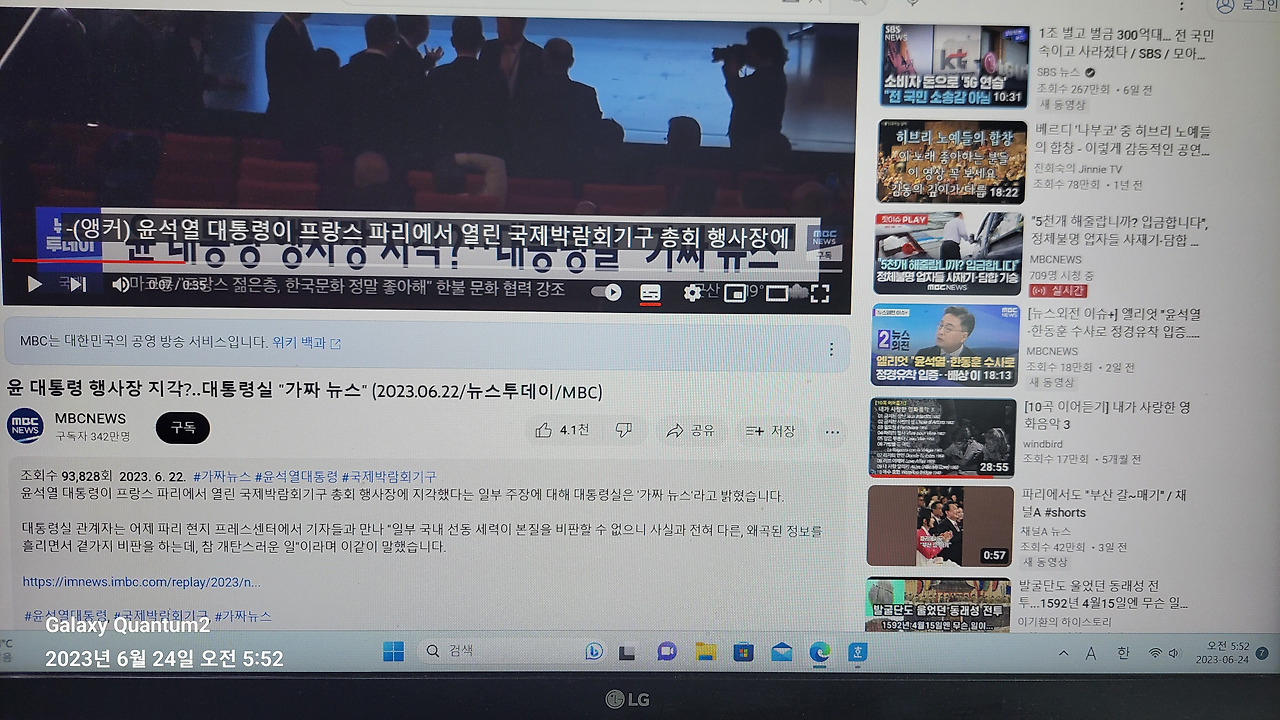Viewport: 1280px width, 720px height.
Task: Open the Wi-Fi network tray icon
Action: (1155, 653)
